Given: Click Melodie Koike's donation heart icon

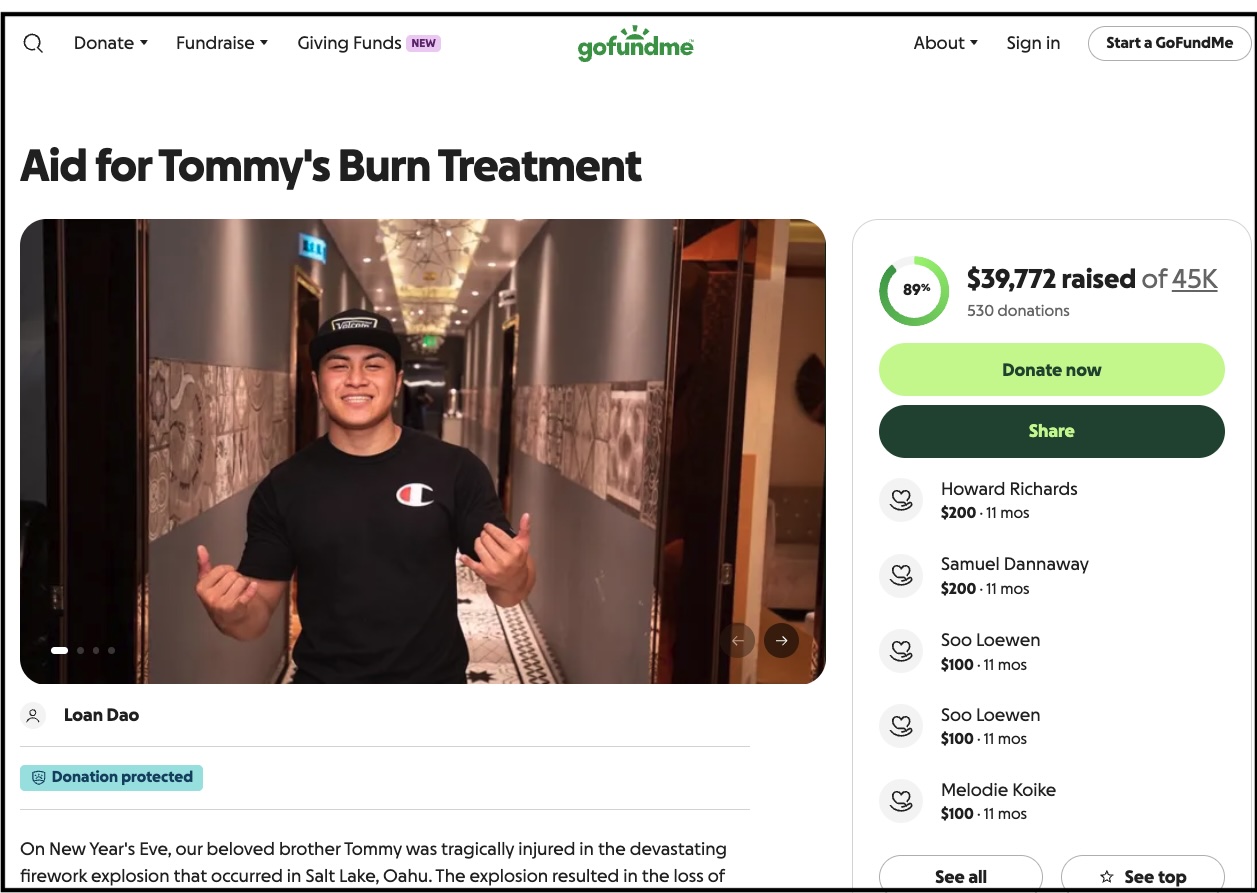Looking at the screenshot, I should (900, 801).
